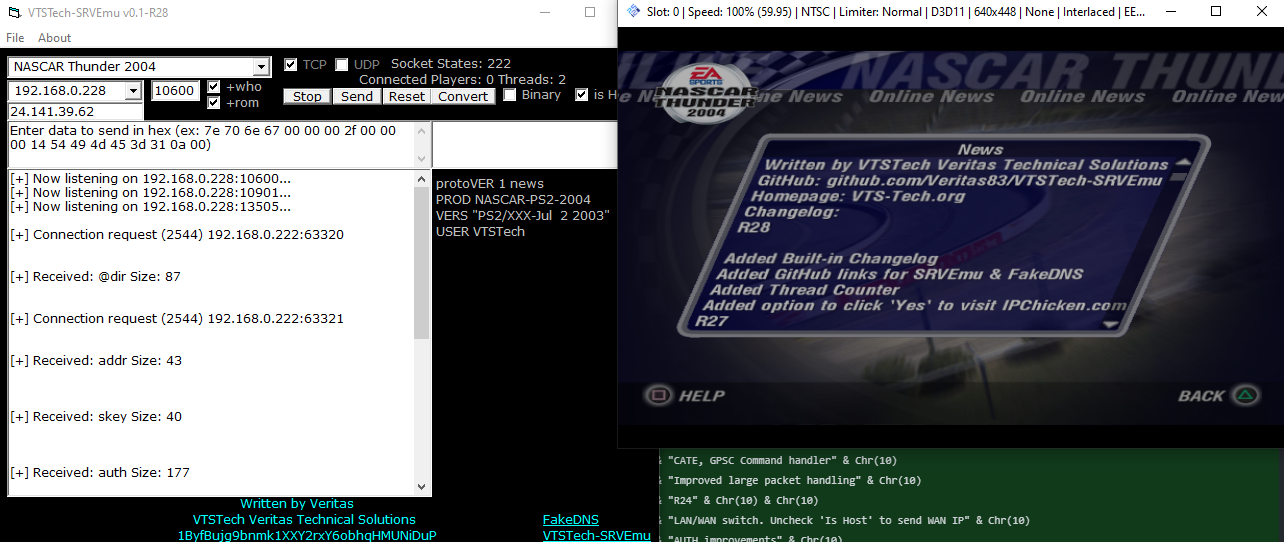
Task: Click the log scrollbar up arrow
Action: point(422,179)
